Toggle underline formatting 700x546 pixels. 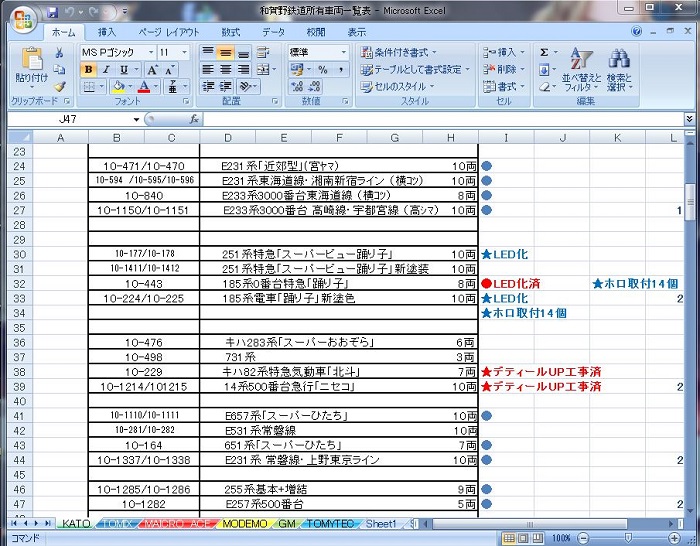coord(124,69)
